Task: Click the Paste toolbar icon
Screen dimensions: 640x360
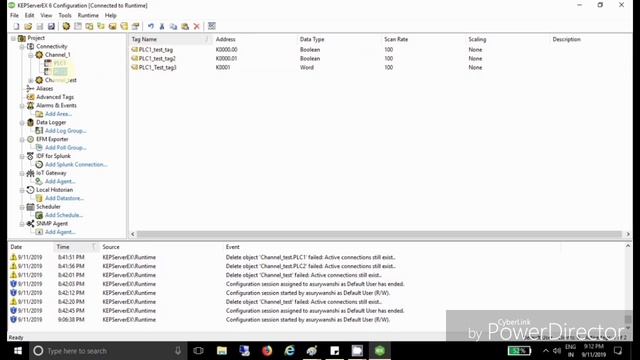Action: coord(185,27)
